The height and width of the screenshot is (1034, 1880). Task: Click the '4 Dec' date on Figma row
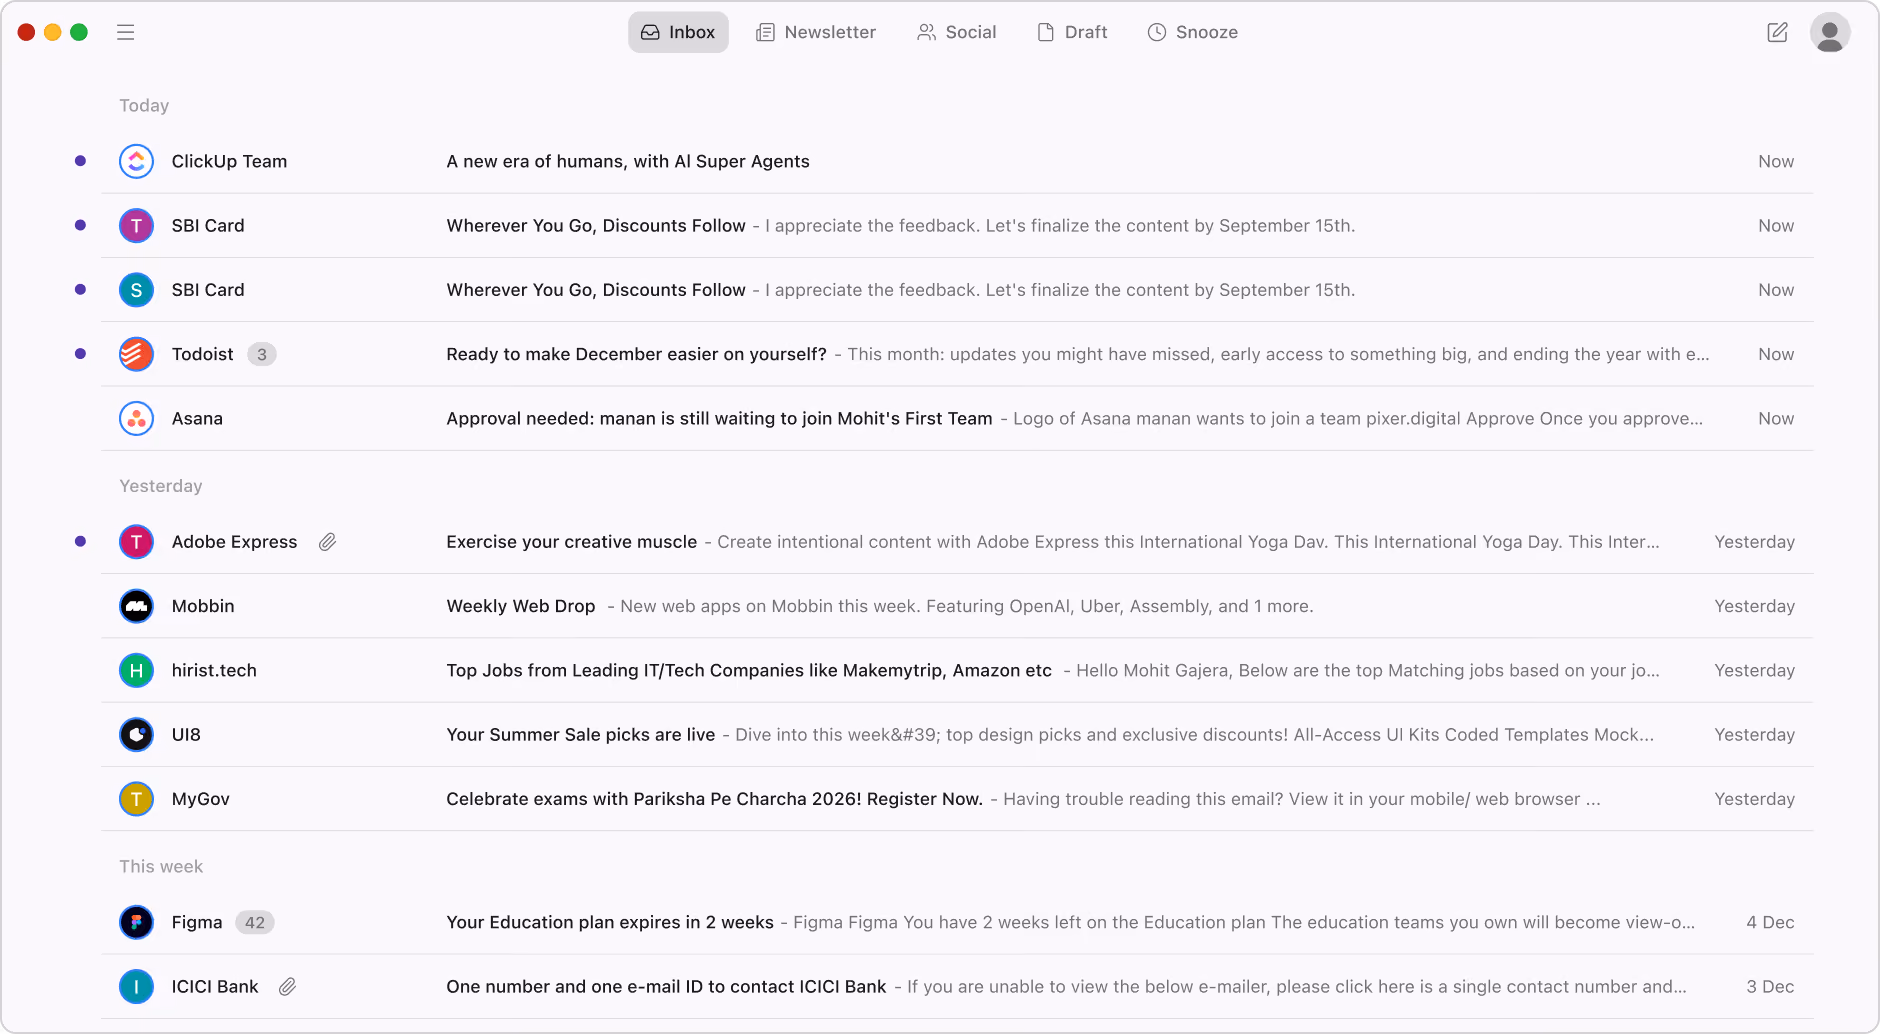[1770, 922]
